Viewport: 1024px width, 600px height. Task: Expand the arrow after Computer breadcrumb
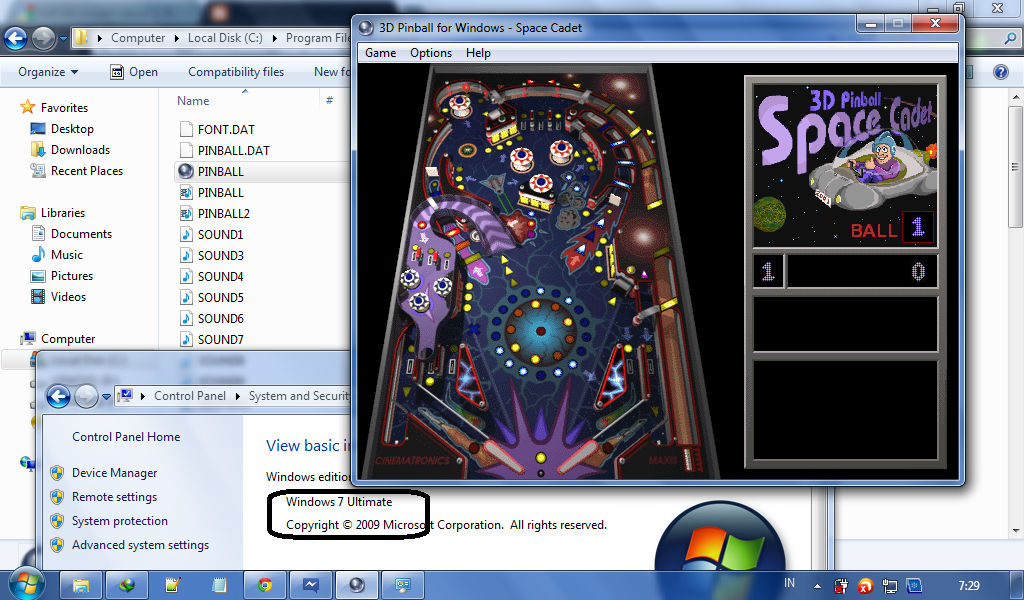(176, 38)
